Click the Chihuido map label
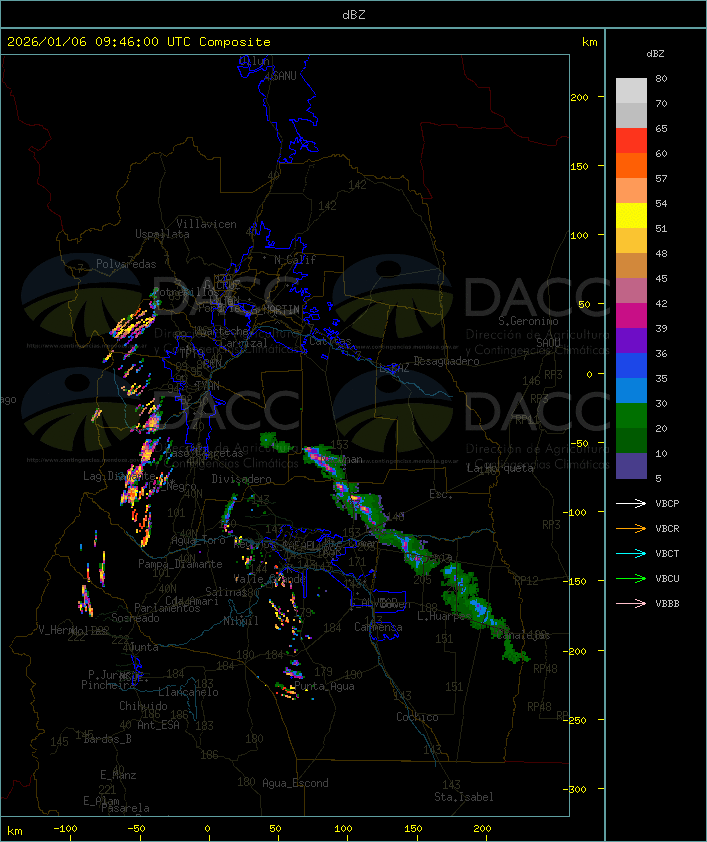Viewport: 707px width, 842px height. click(x=143, y=706)
